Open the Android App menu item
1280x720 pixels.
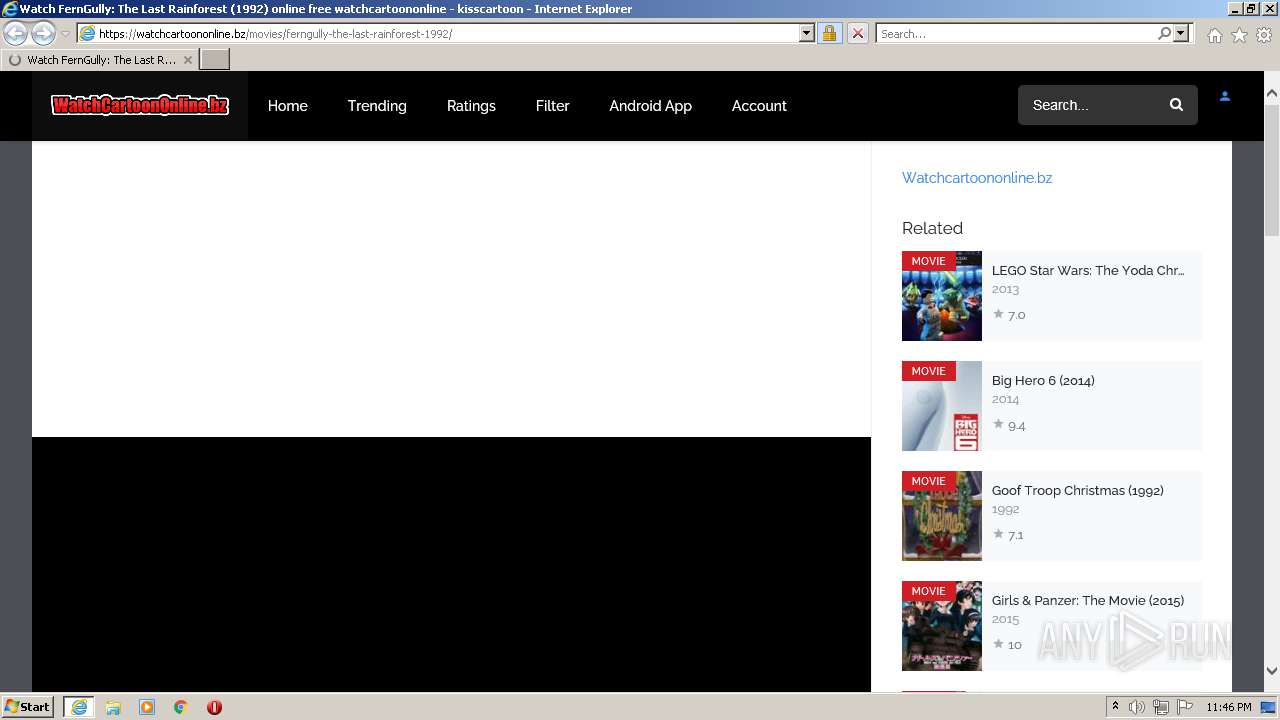(650, 106)
